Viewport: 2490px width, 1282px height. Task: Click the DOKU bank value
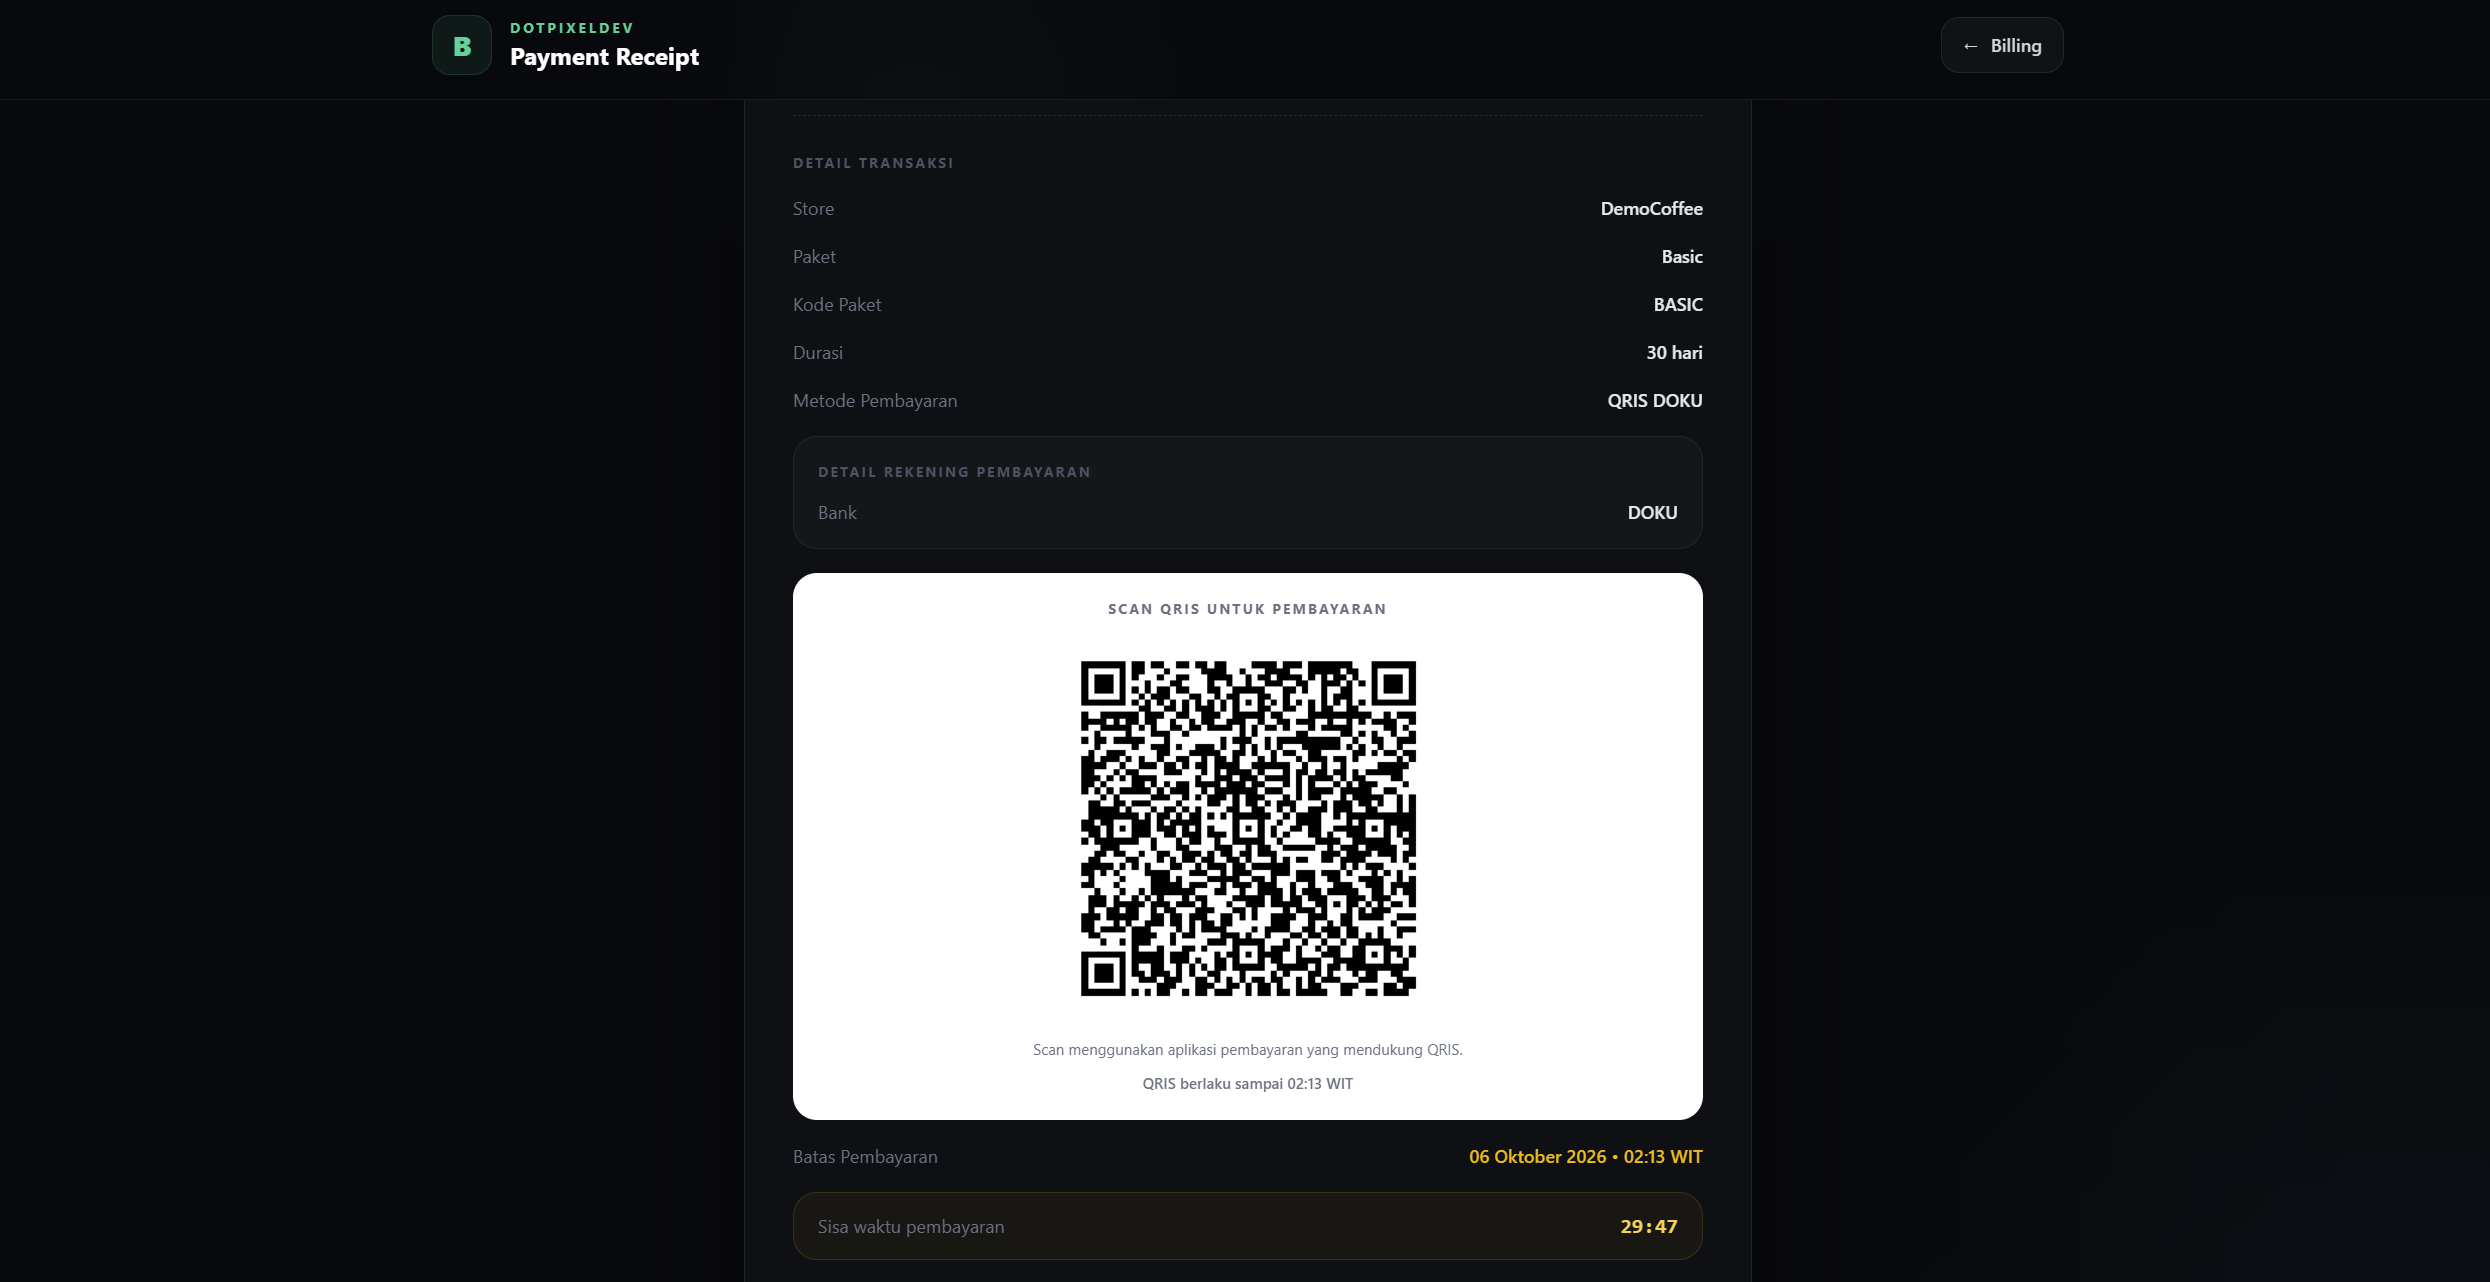(x=1652, y=513)
